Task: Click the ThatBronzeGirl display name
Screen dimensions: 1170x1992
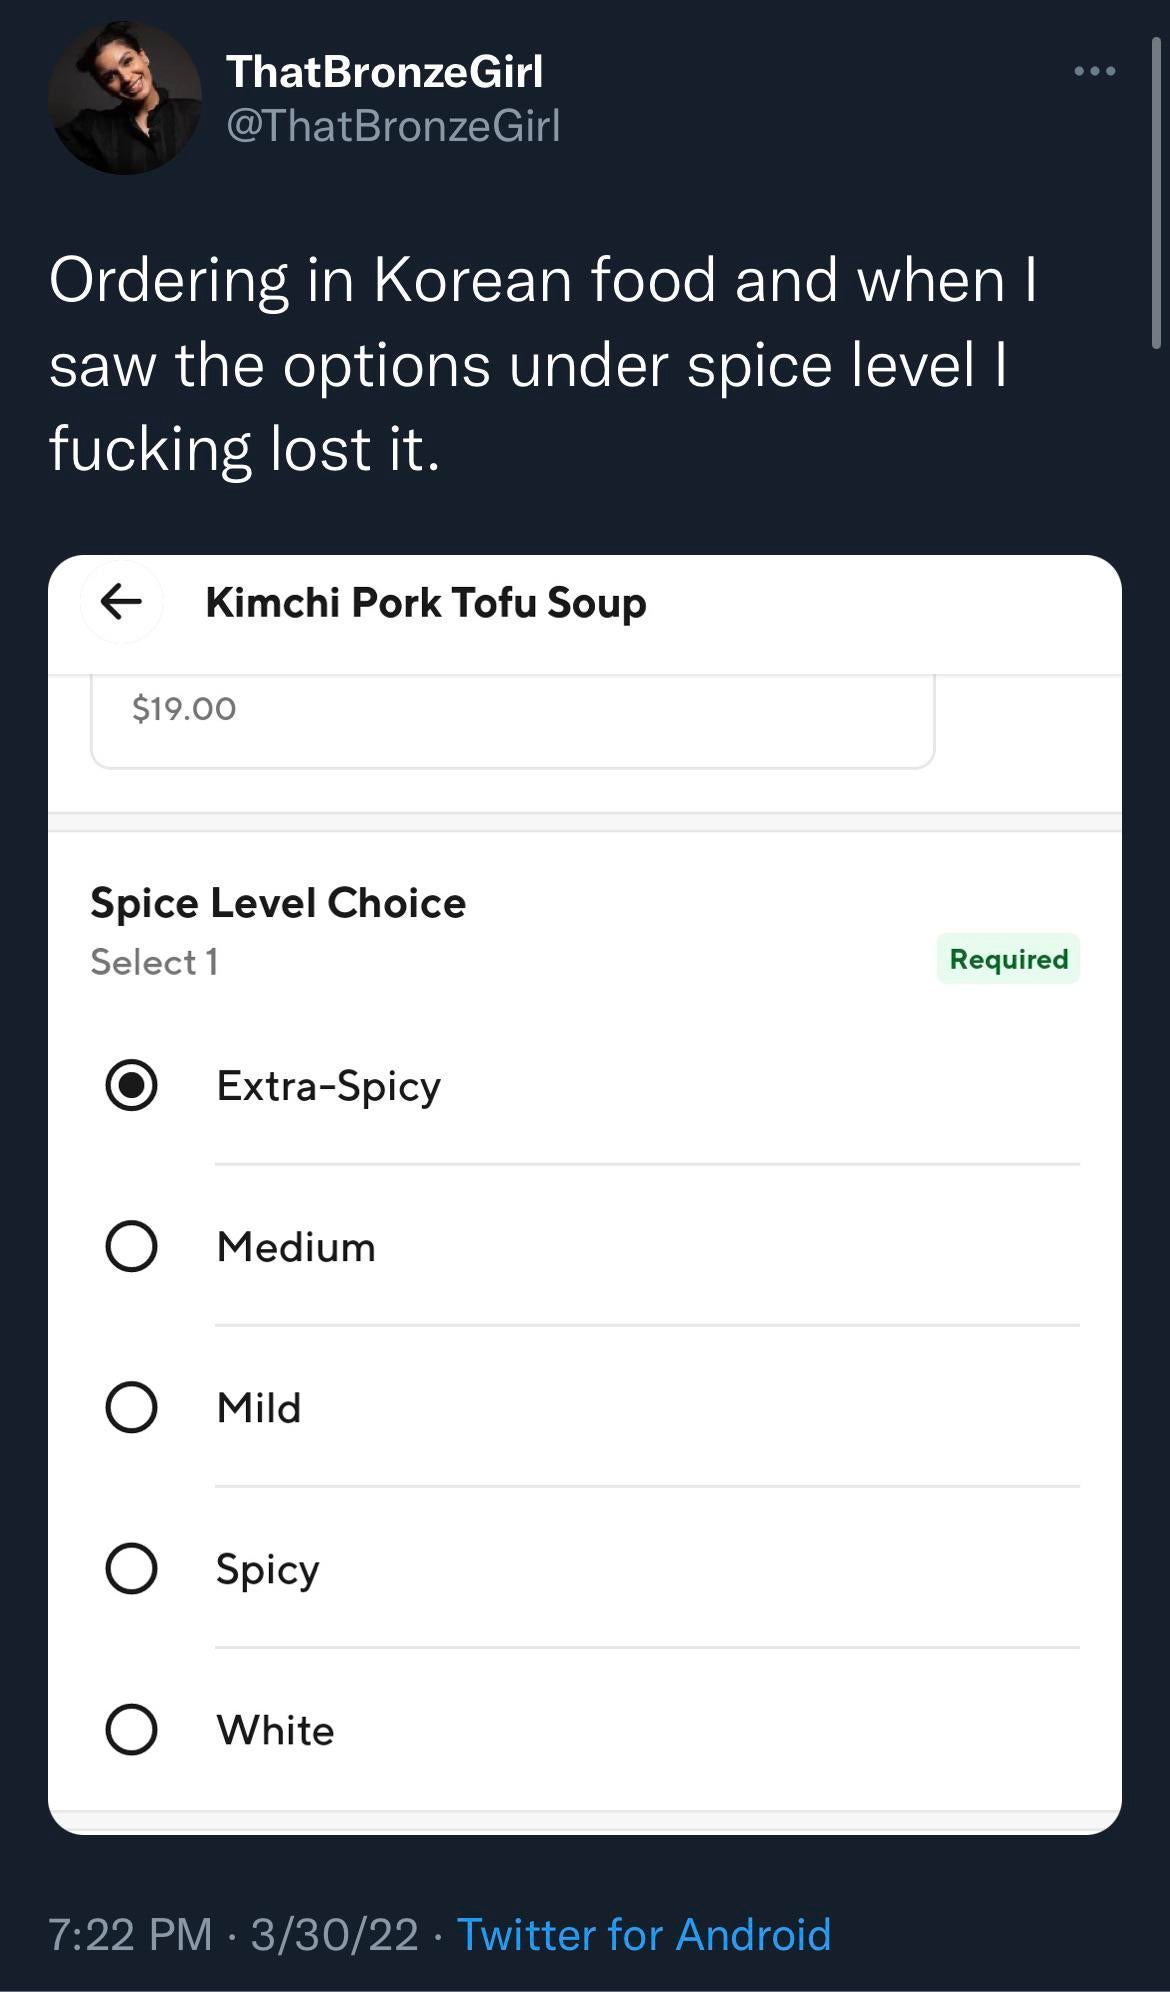Action: (384, 72)
